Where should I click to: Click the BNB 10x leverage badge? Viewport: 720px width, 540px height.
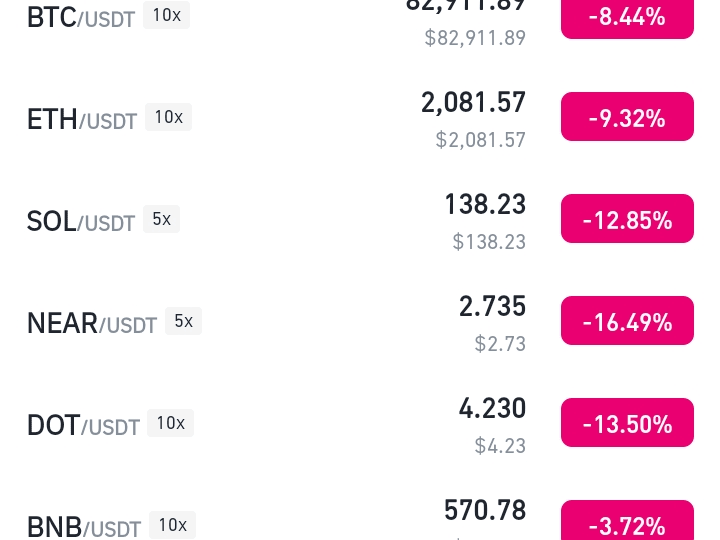point(173,525)
